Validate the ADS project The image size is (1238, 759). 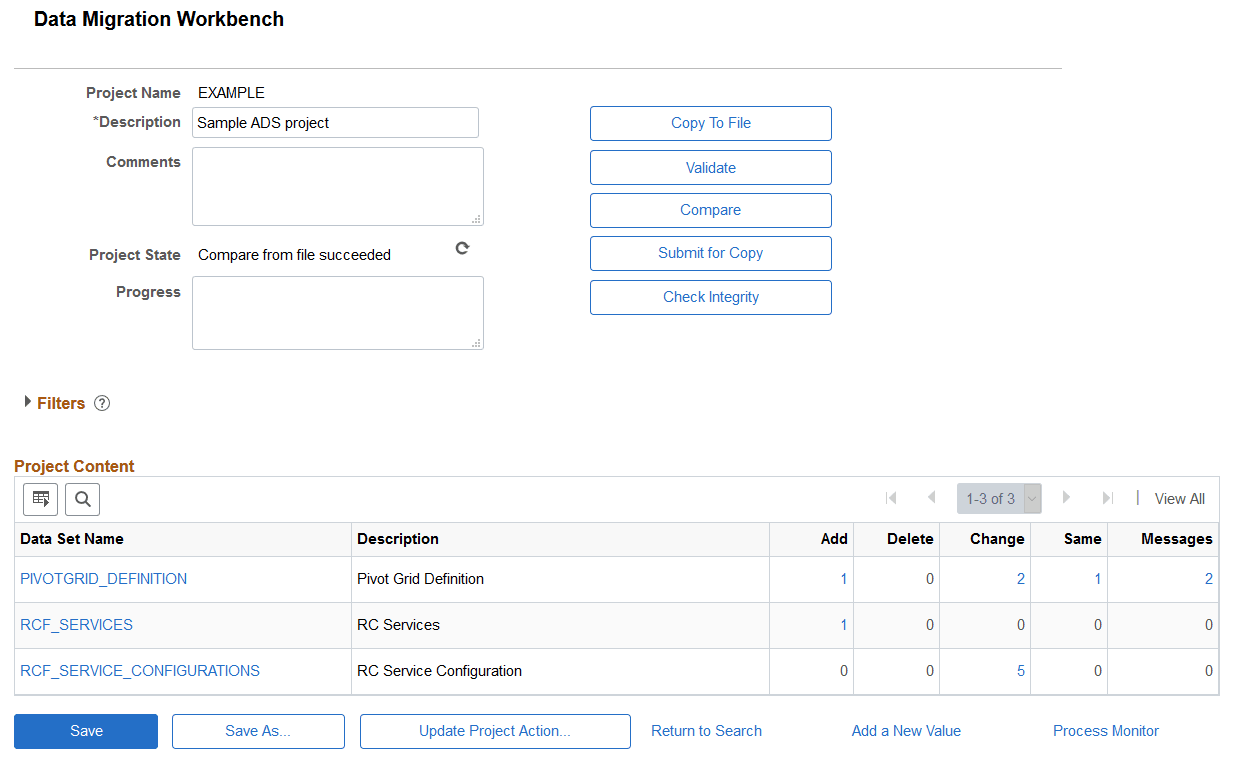[710, 167]
